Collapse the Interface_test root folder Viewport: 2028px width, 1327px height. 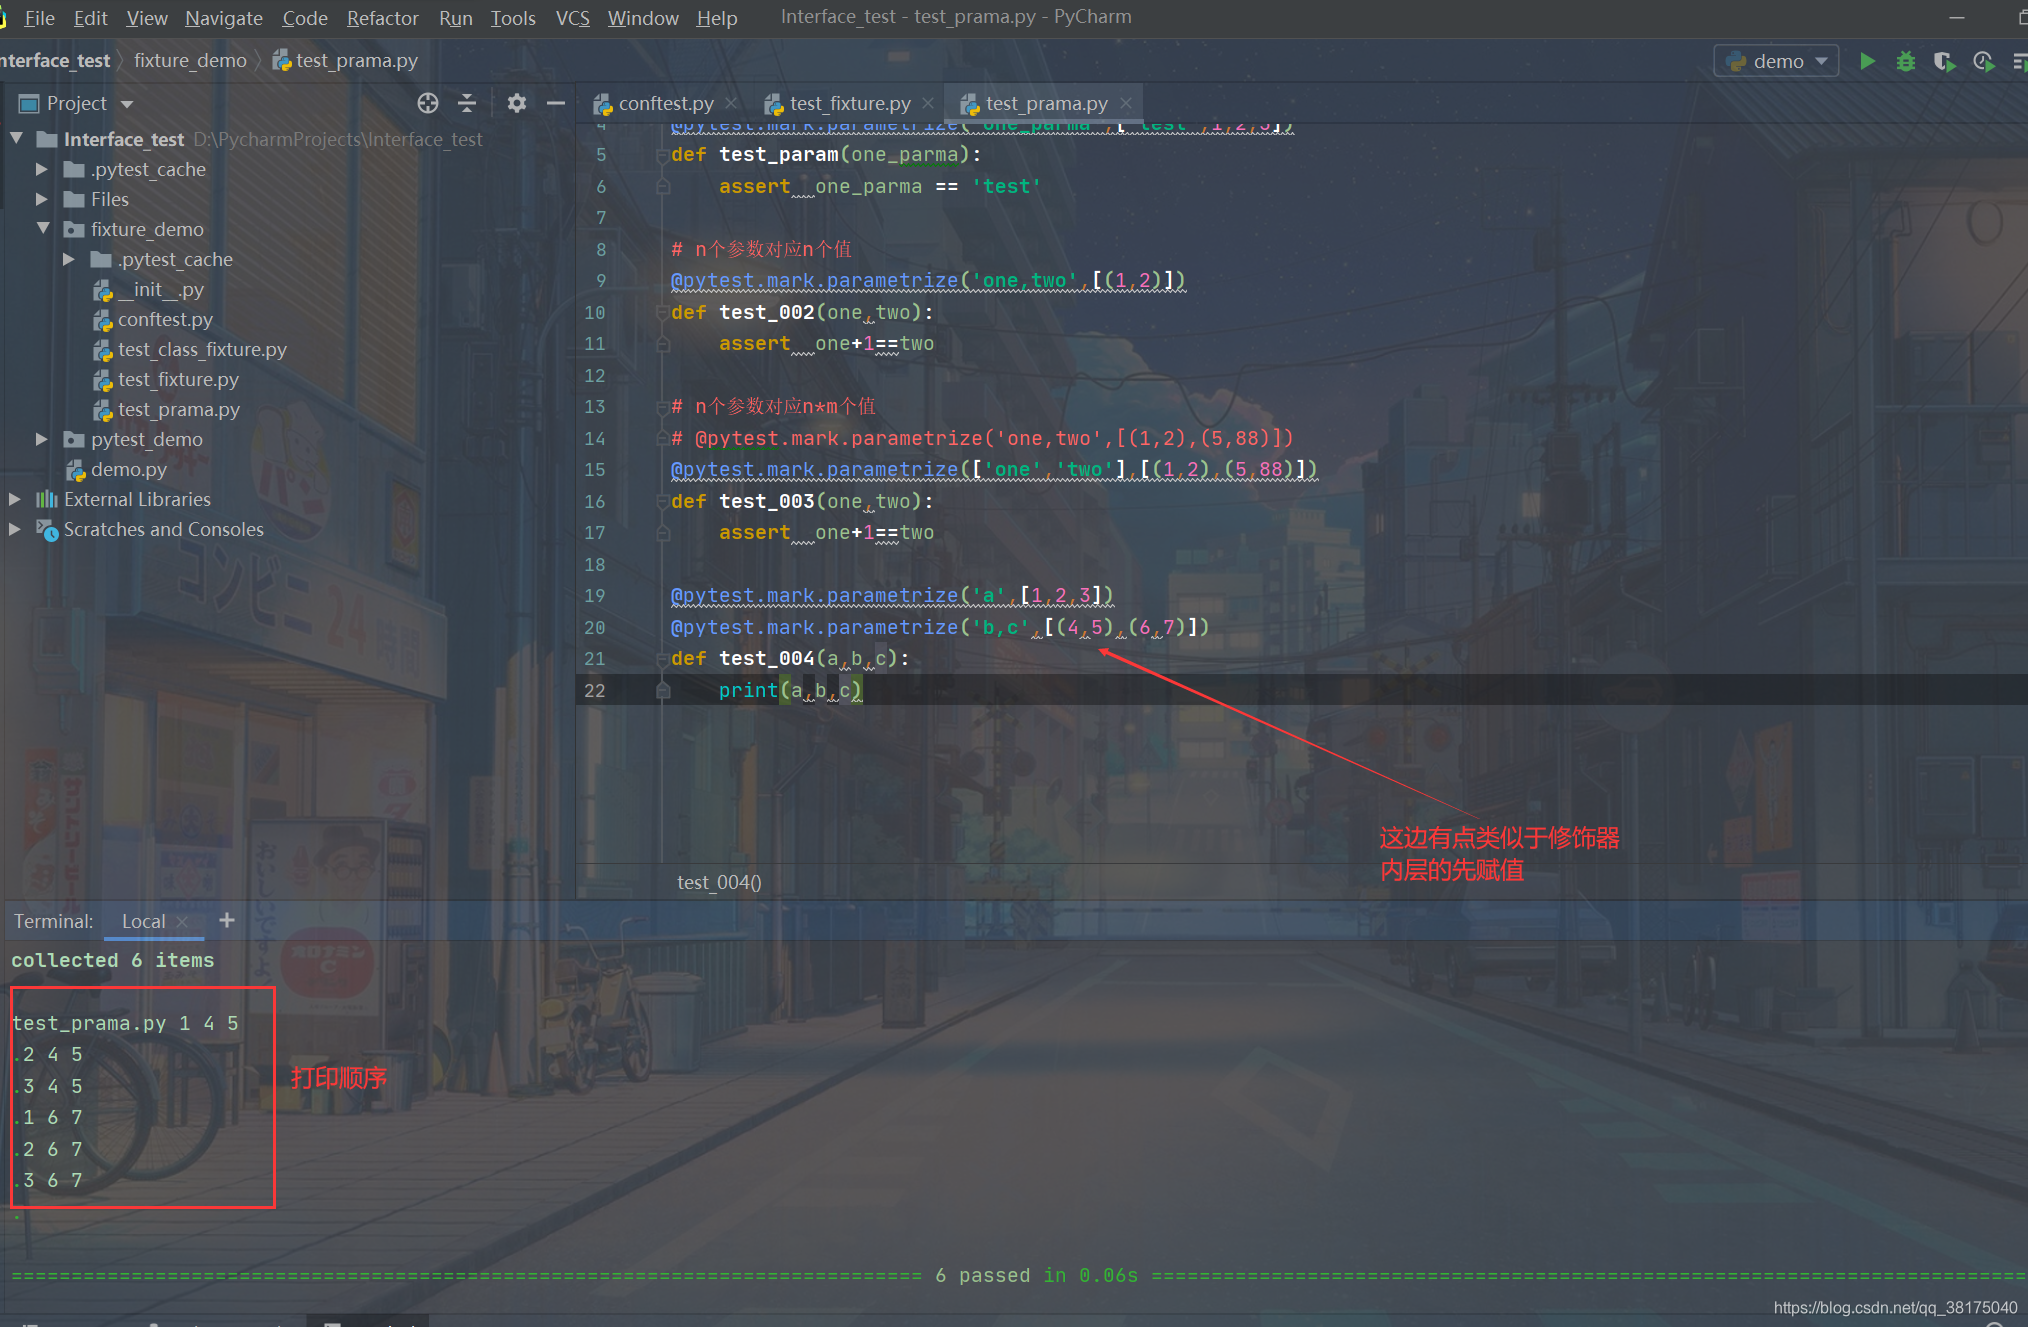pyautogui.click(x=17, y=139)
